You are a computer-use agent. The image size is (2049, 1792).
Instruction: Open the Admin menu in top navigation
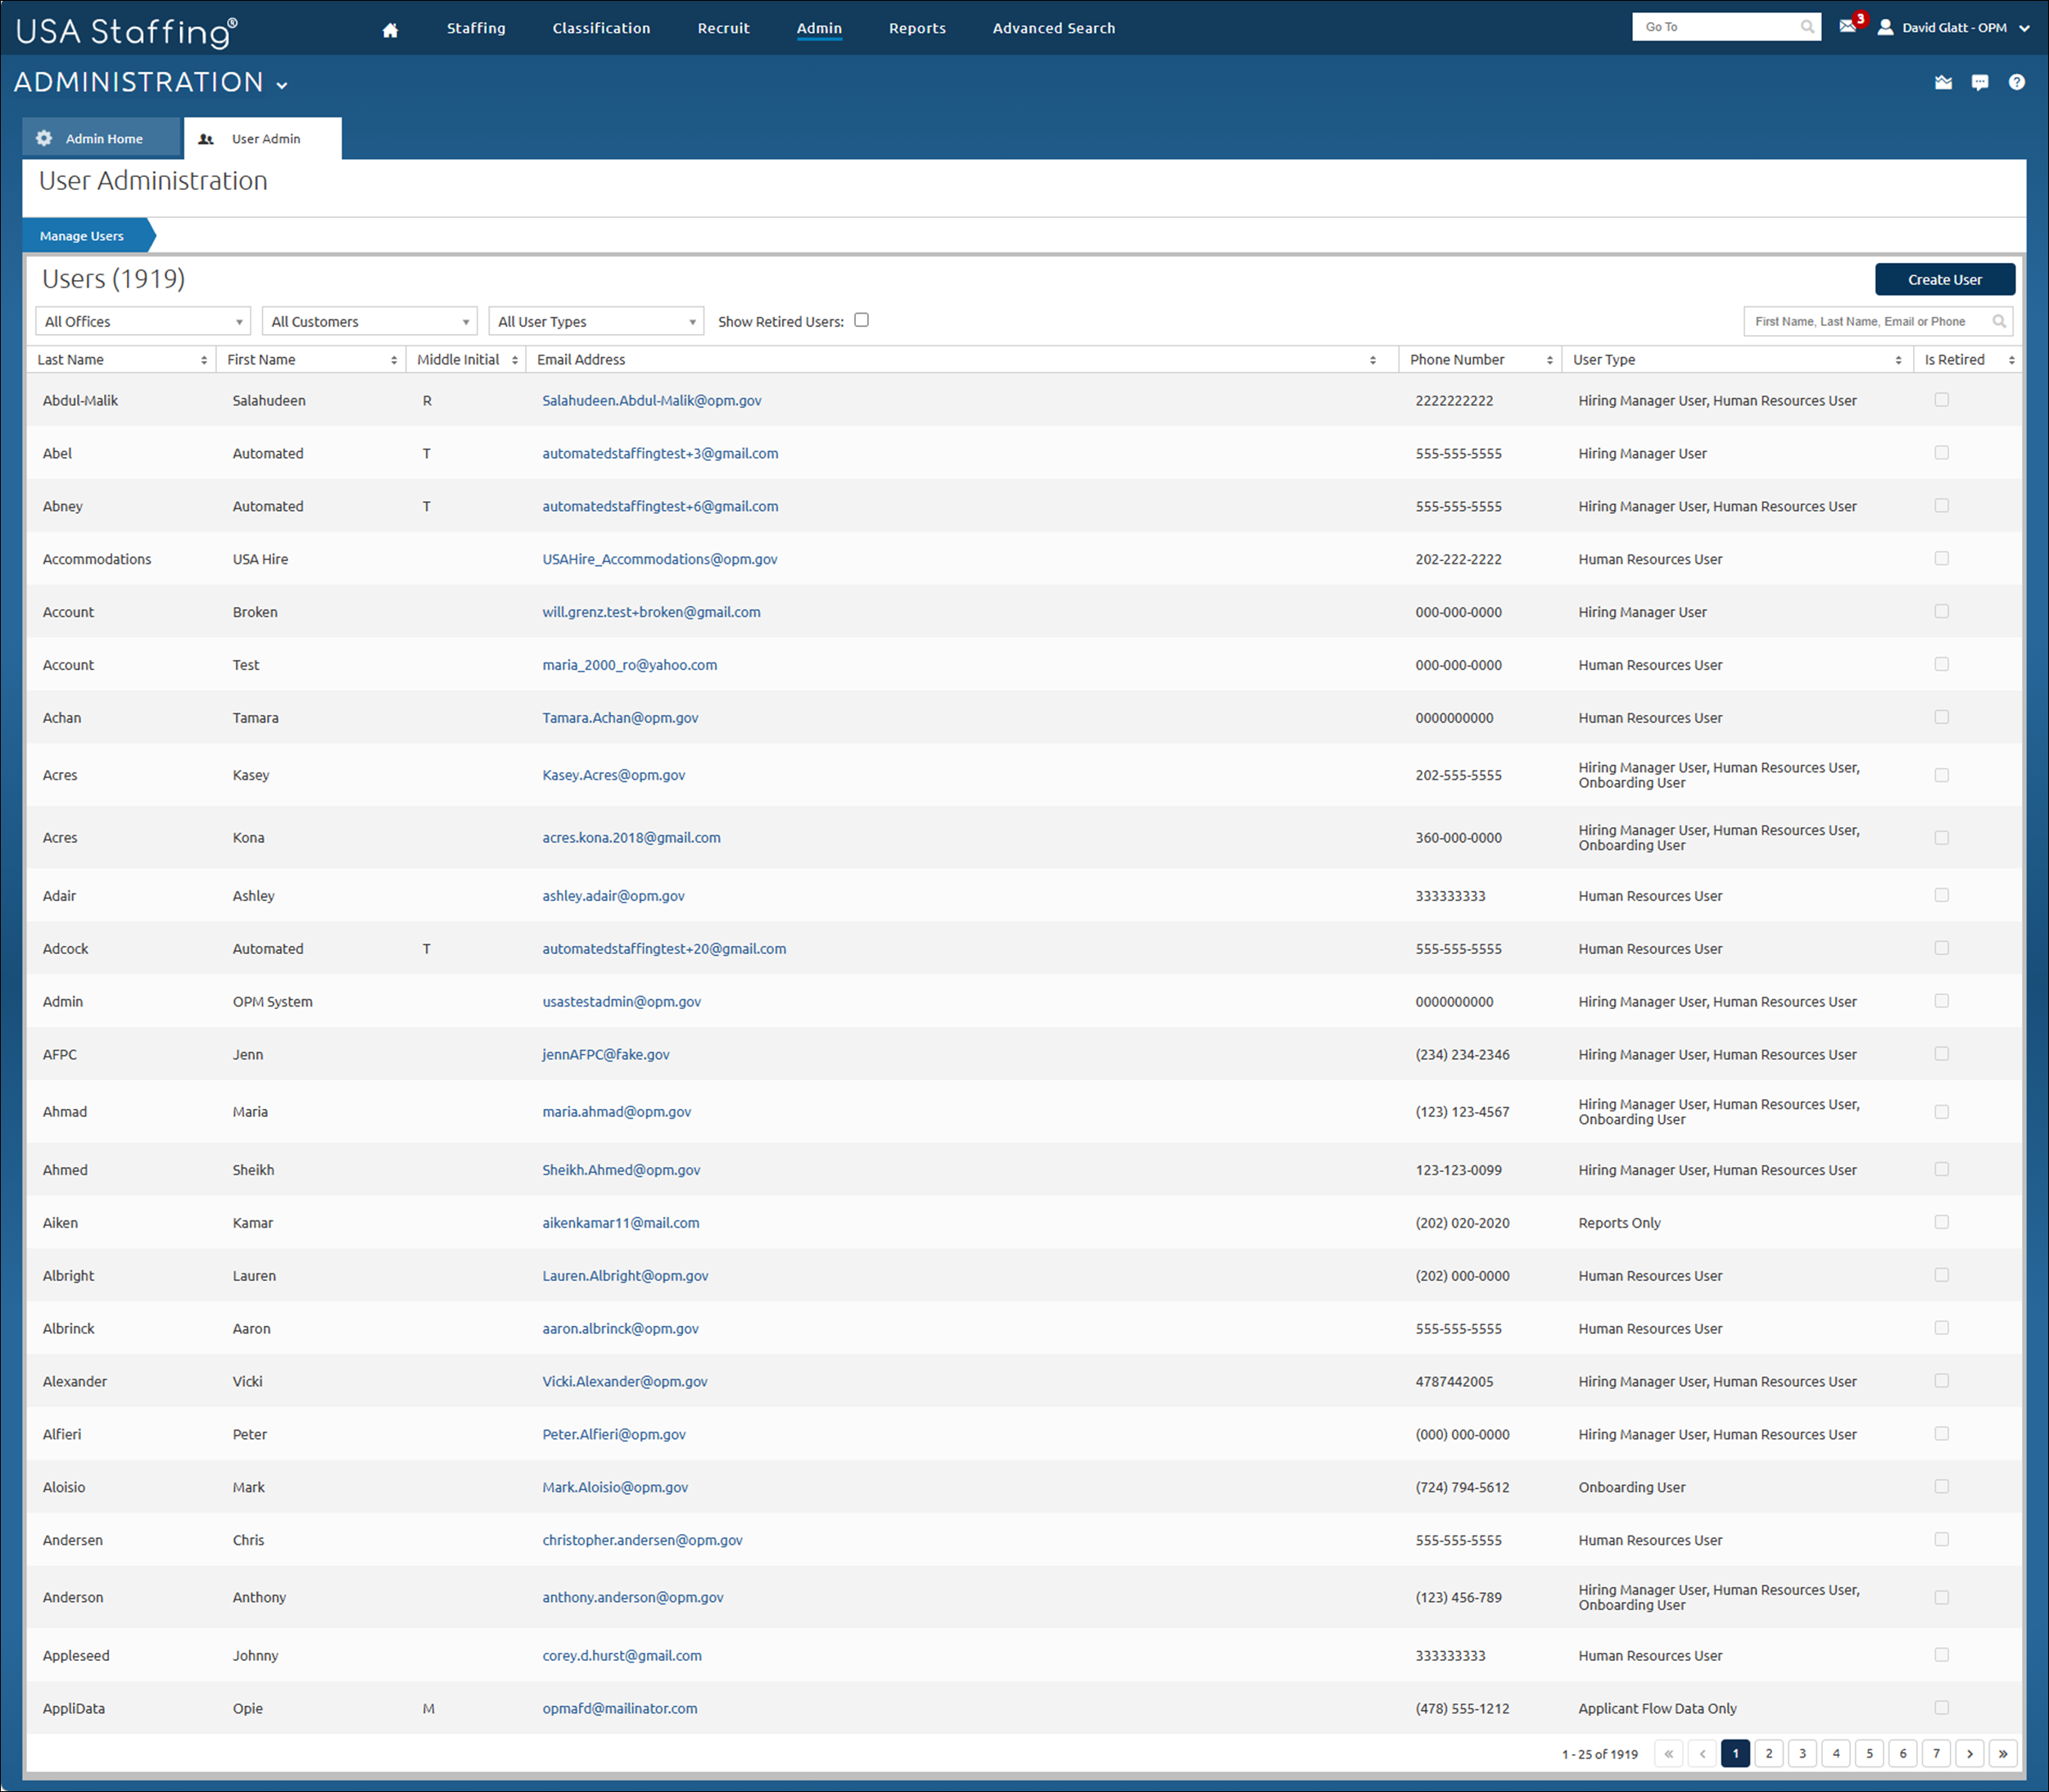(819, 28)
